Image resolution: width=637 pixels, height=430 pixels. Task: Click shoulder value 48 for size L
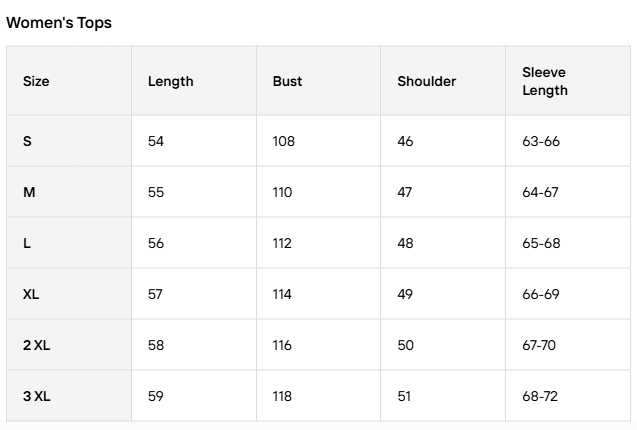point(405,243)
